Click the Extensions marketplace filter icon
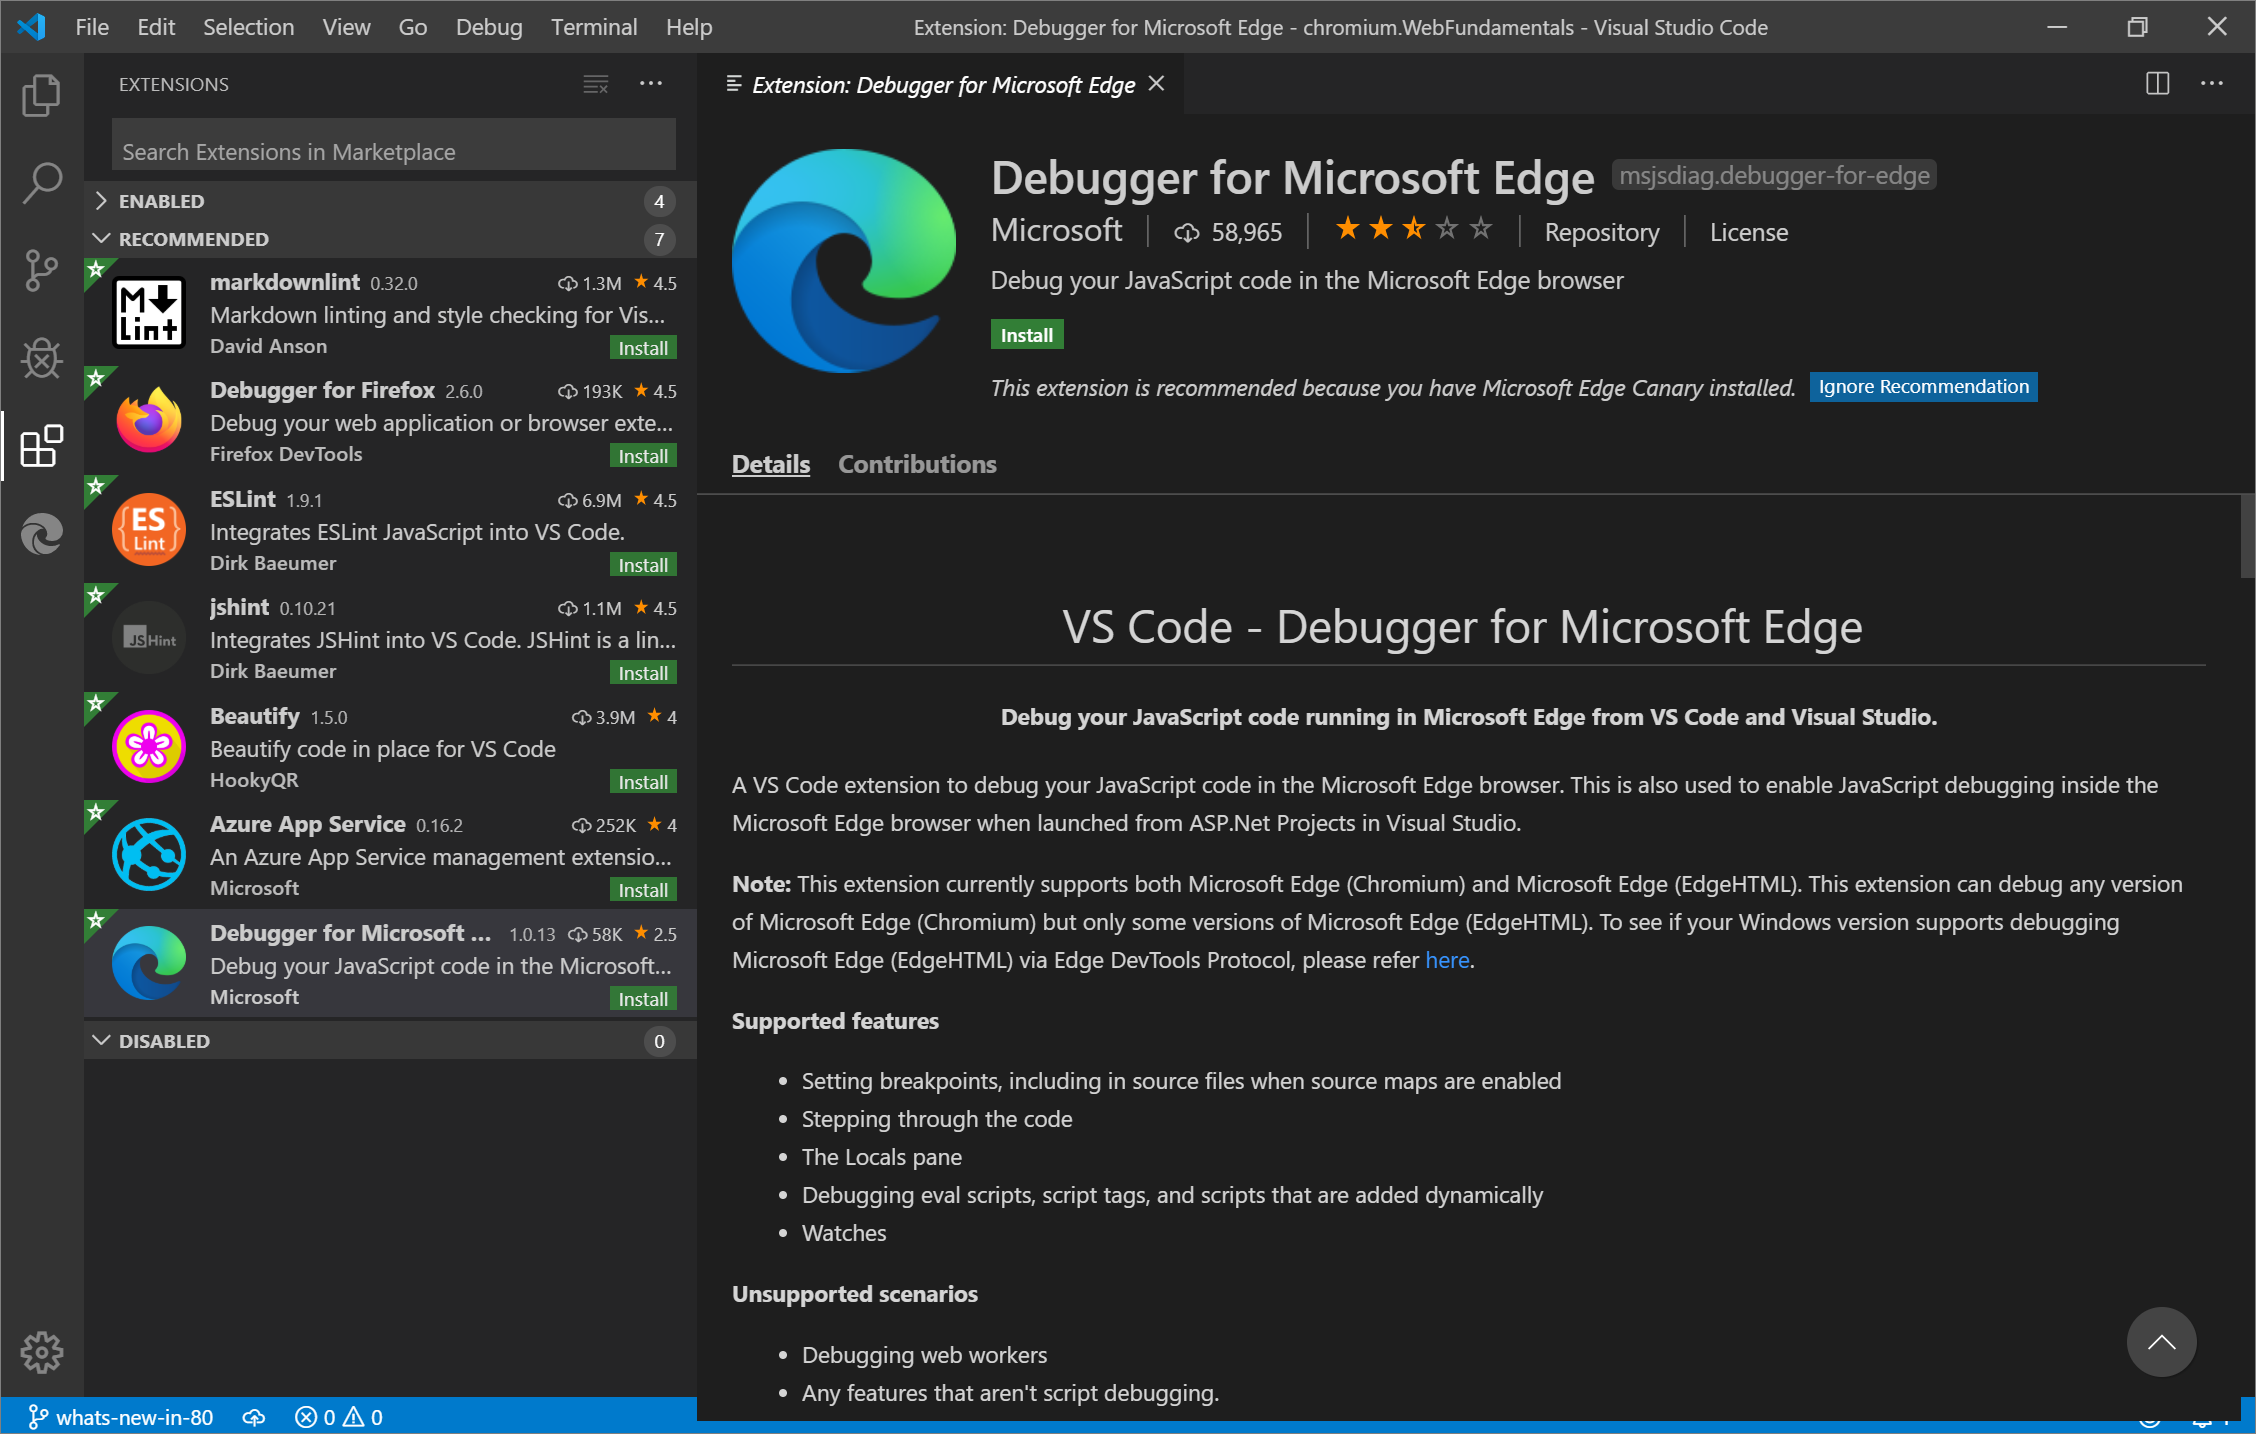The height and width of the screenshot is (1434, 2256). click(595, 82)
